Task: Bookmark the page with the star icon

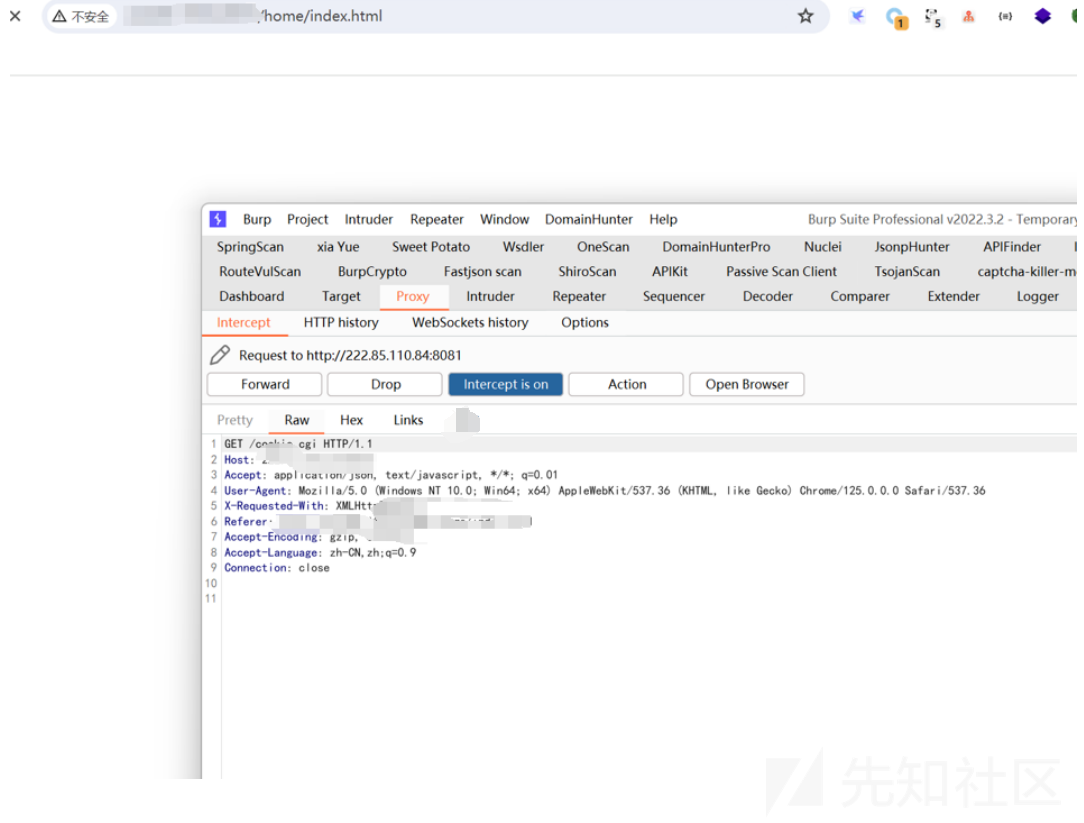Action: 805,16
